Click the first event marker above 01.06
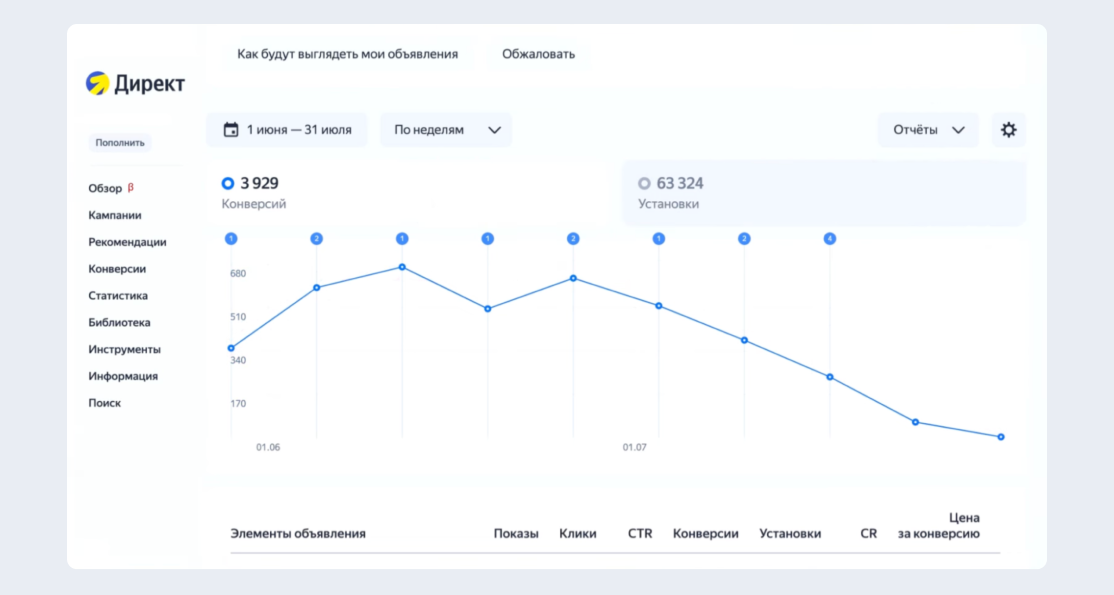The width and height of the screenshot is (1114, 595). click(231, 239)
